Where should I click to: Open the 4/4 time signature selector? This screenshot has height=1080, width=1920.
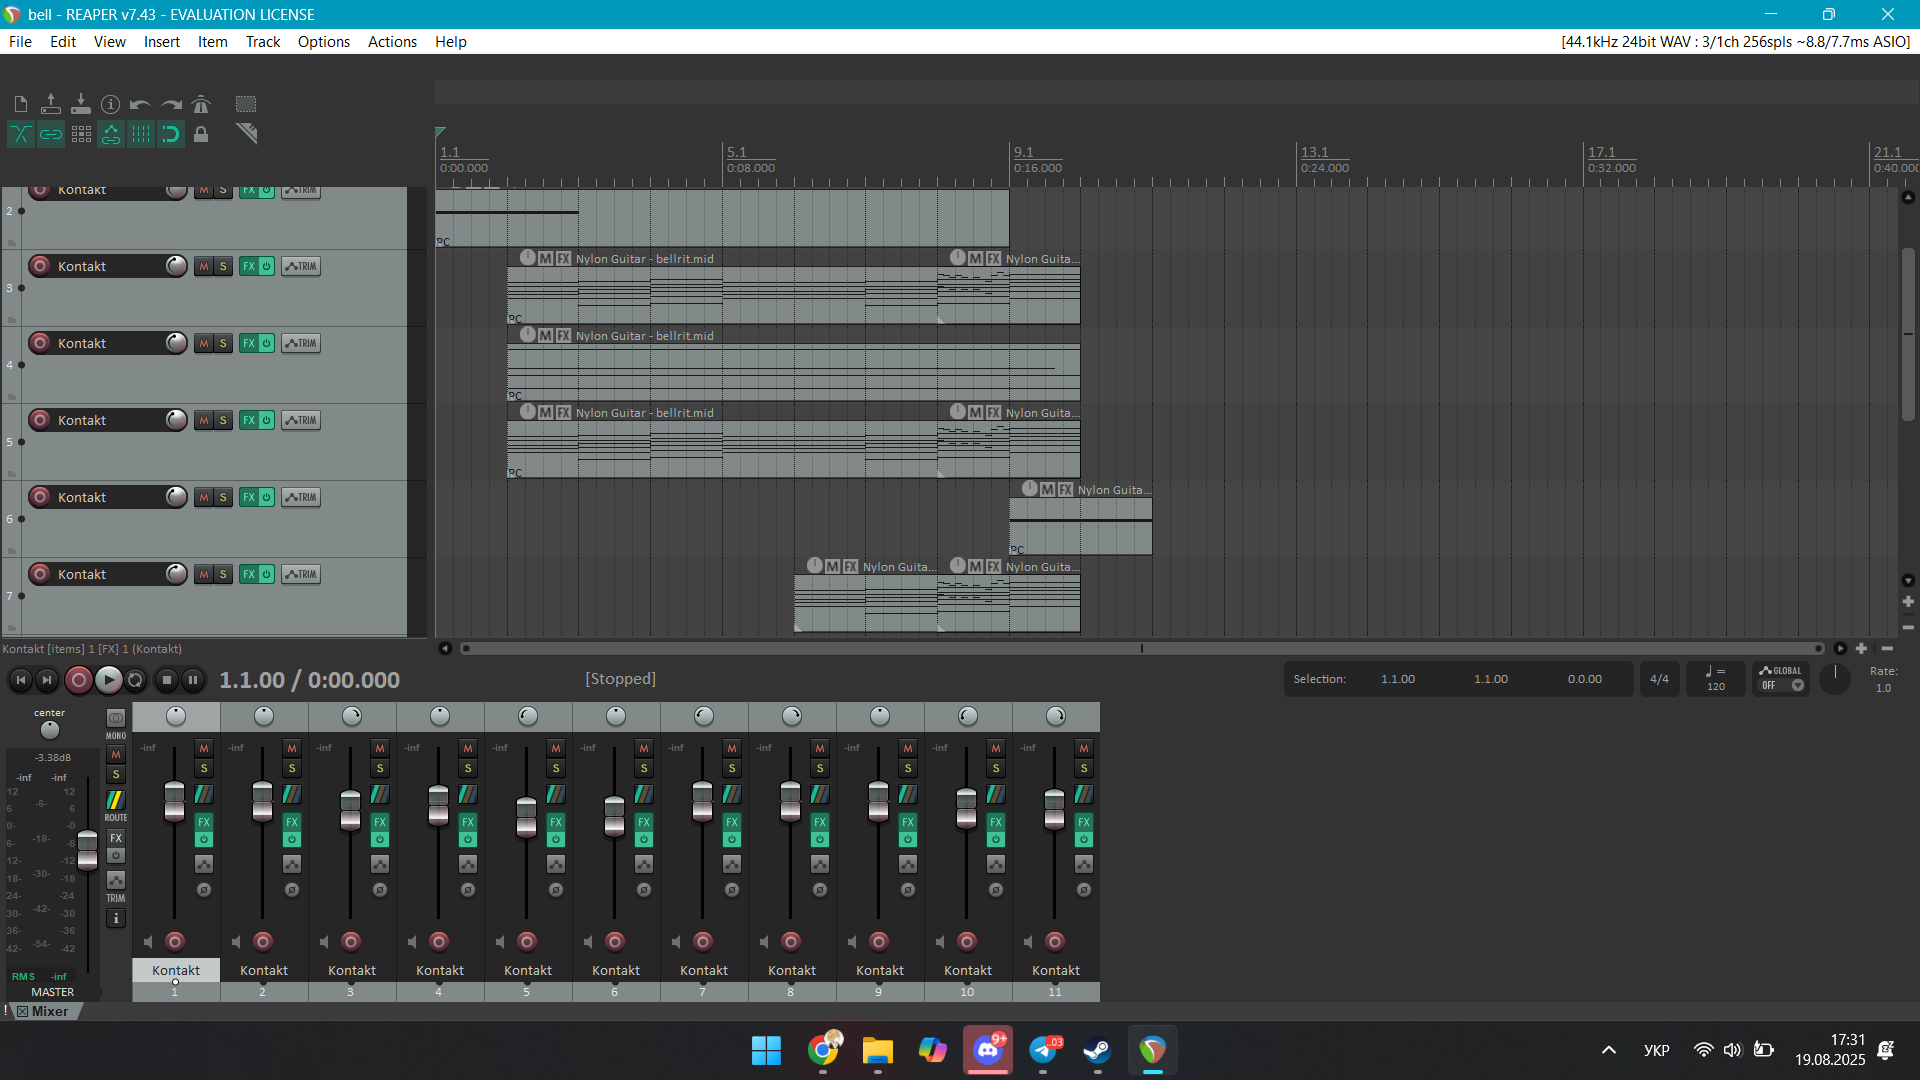[x=1659, y=679]
